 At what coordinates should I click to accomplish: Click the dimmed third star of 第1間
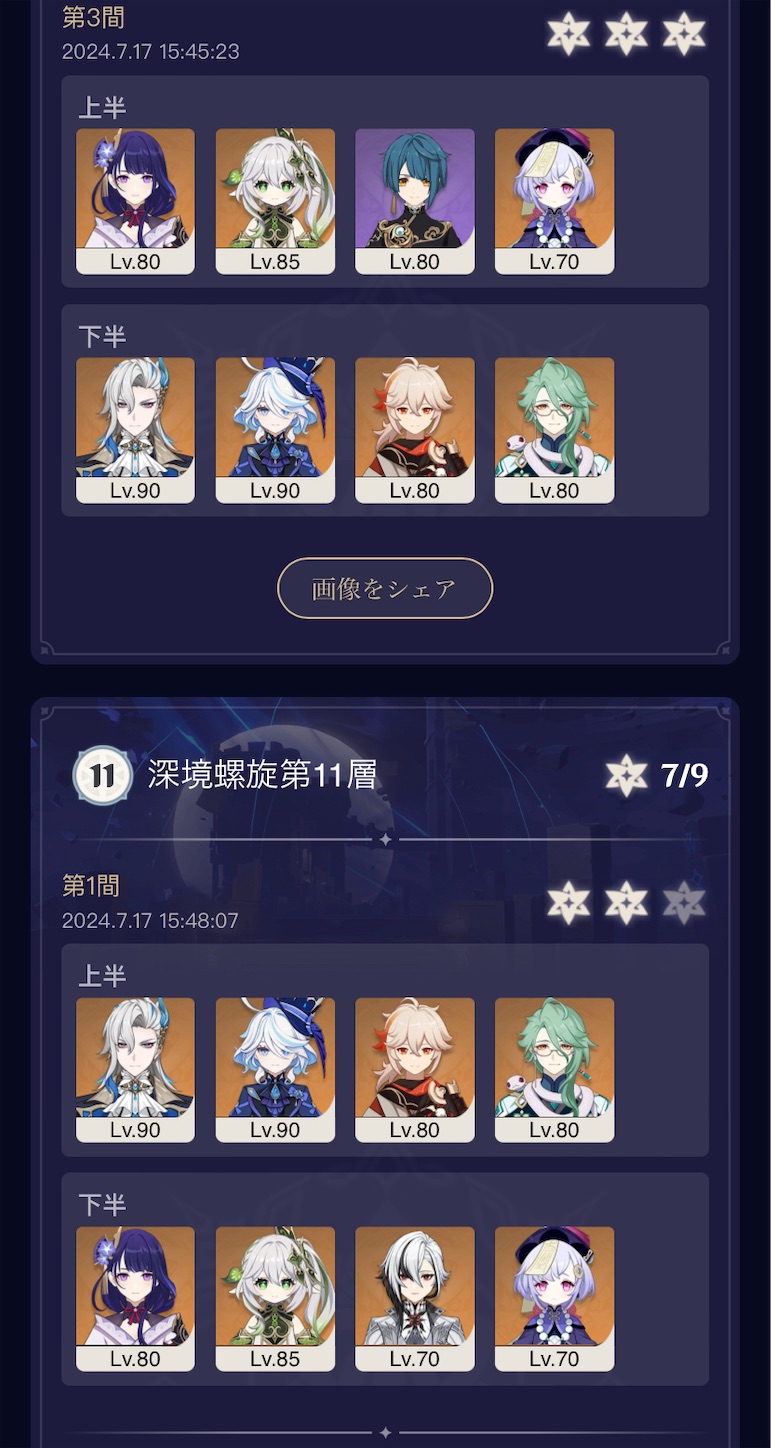[684, 903]
